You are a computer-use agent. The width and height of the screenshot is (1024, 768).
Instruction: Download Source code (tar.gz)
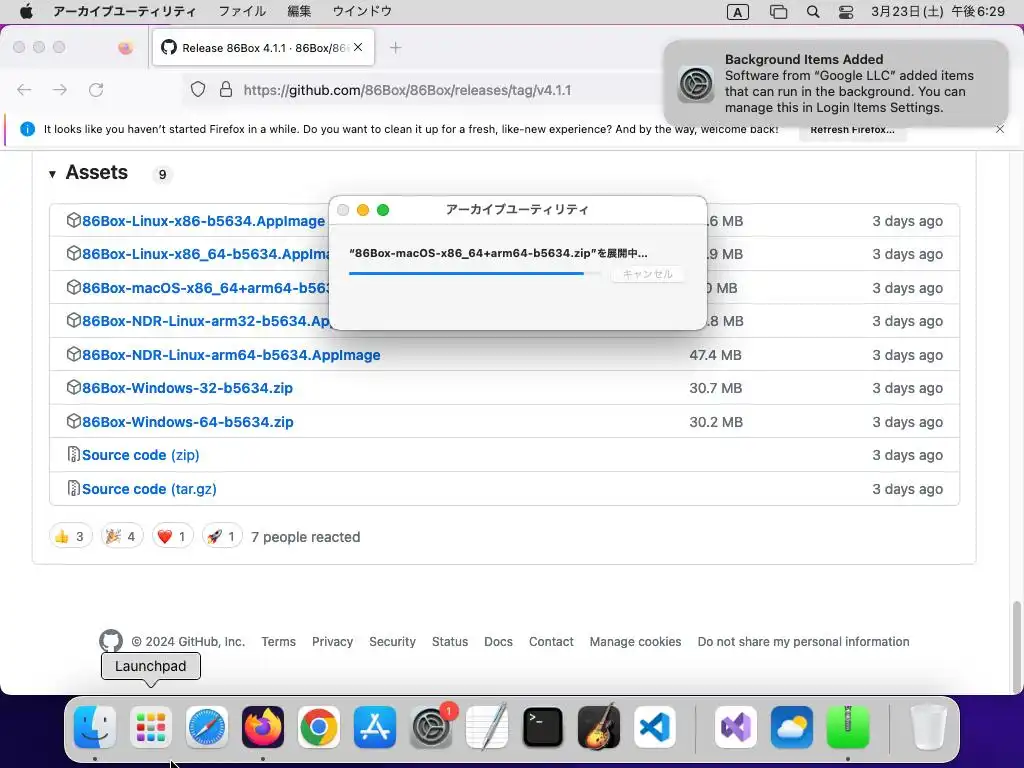149,489
